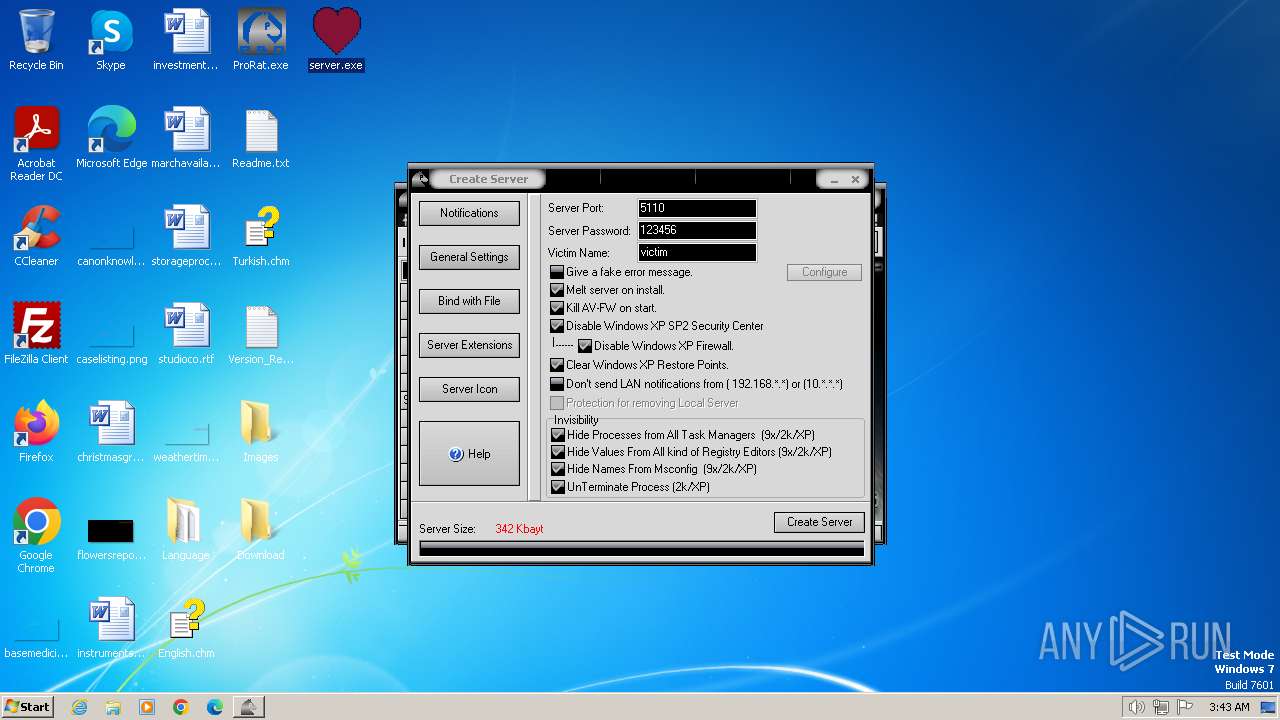Click the Help button
The width and height of the screenshot is (1280, 720).
coord(469,454)
